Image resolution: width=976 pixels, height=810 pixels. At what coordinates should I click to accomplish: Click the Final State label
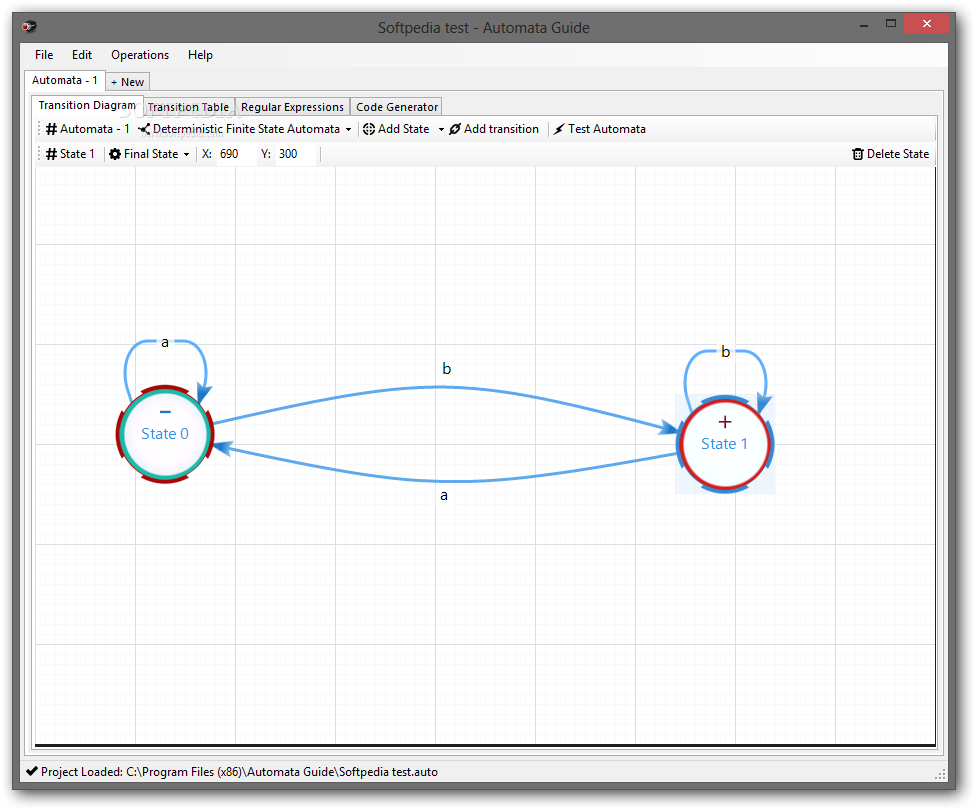tap(151, 154)
